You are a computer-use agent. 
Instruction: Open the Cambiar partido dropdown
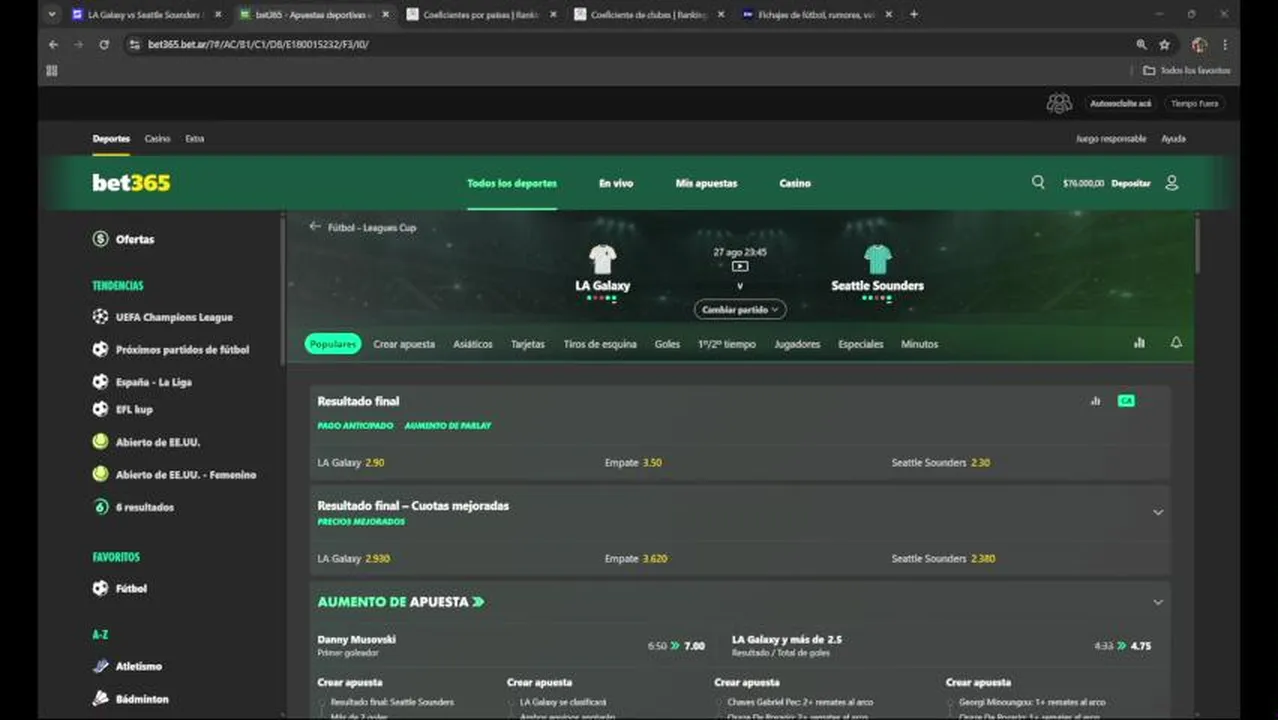(740, 310)
